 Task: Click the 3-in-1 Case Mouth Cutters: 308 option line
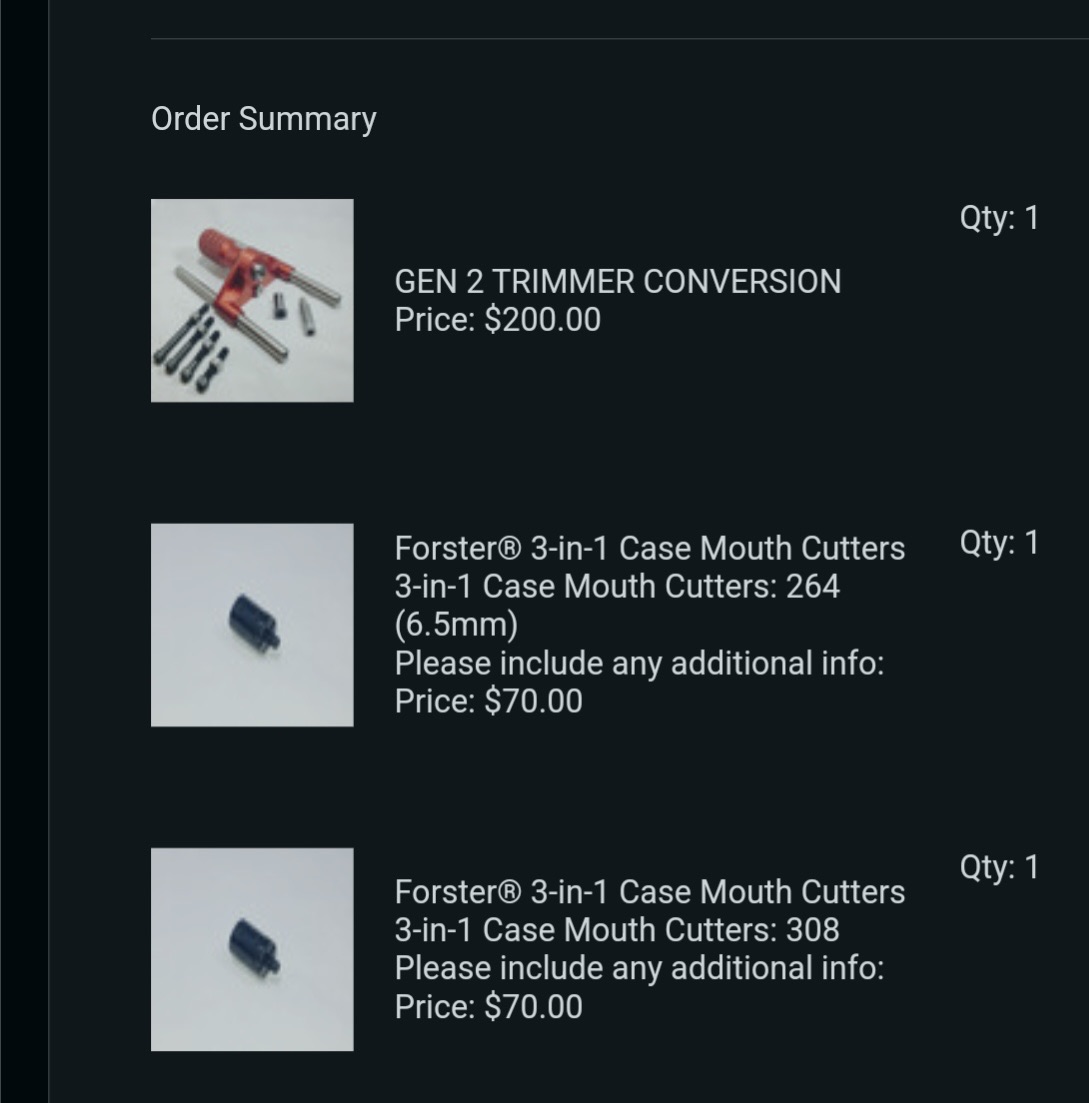617,930
